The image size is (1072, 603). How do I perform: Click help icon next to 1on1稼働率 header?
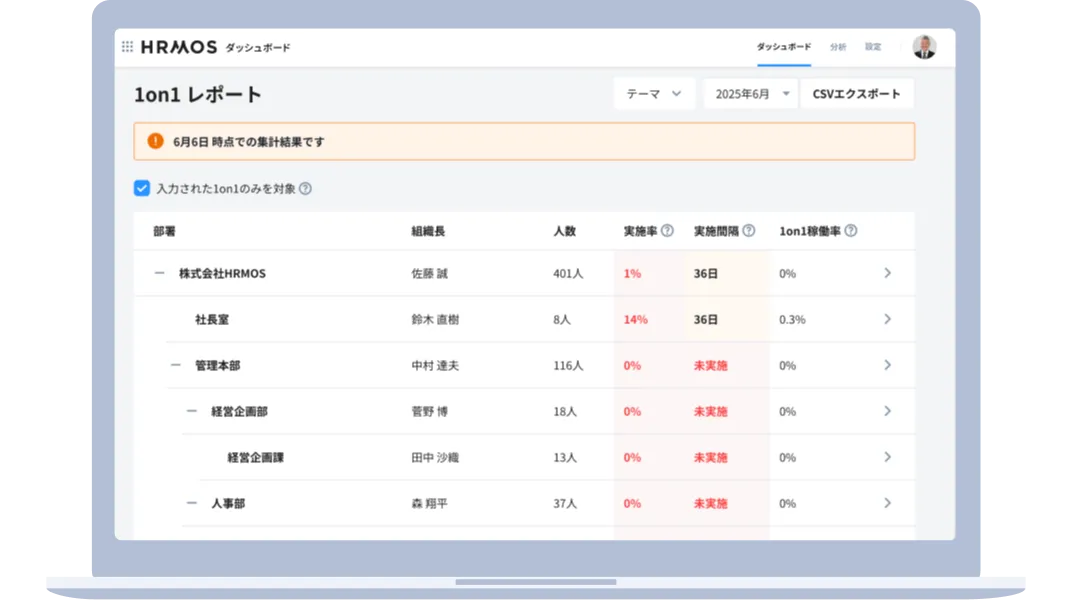850,231
